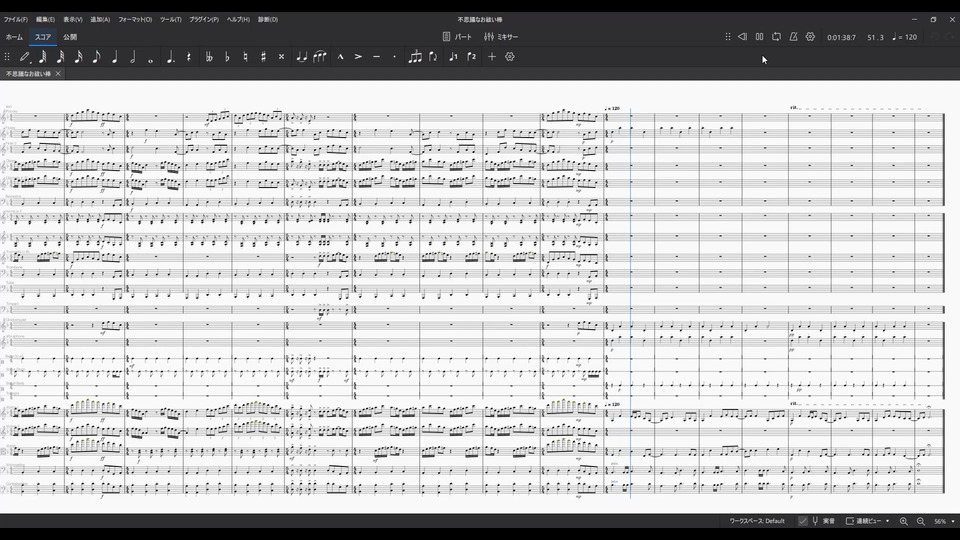This screenshot has width=960, height=540.
Task: Open the ミキサー mixer
Action: coord(501,37)
